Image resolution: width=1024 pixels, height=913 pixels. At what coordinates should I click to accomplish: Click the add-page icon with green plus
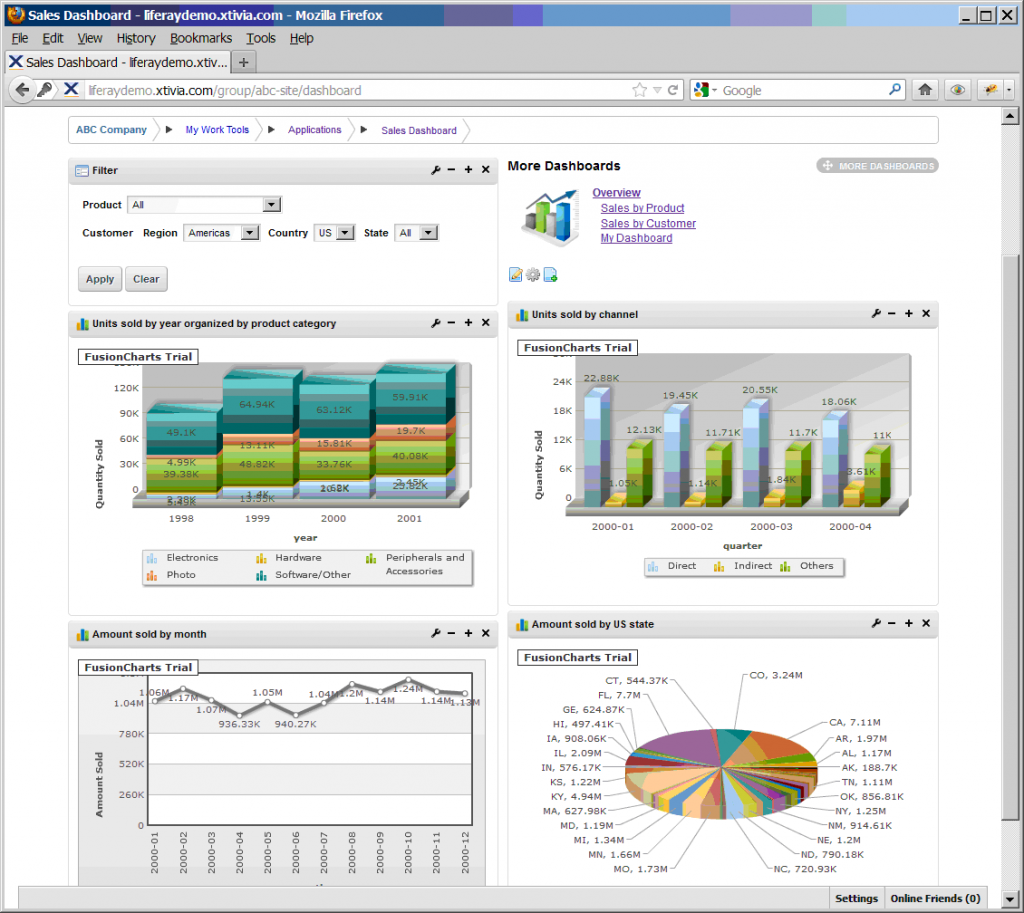click(x=549, y=274)
